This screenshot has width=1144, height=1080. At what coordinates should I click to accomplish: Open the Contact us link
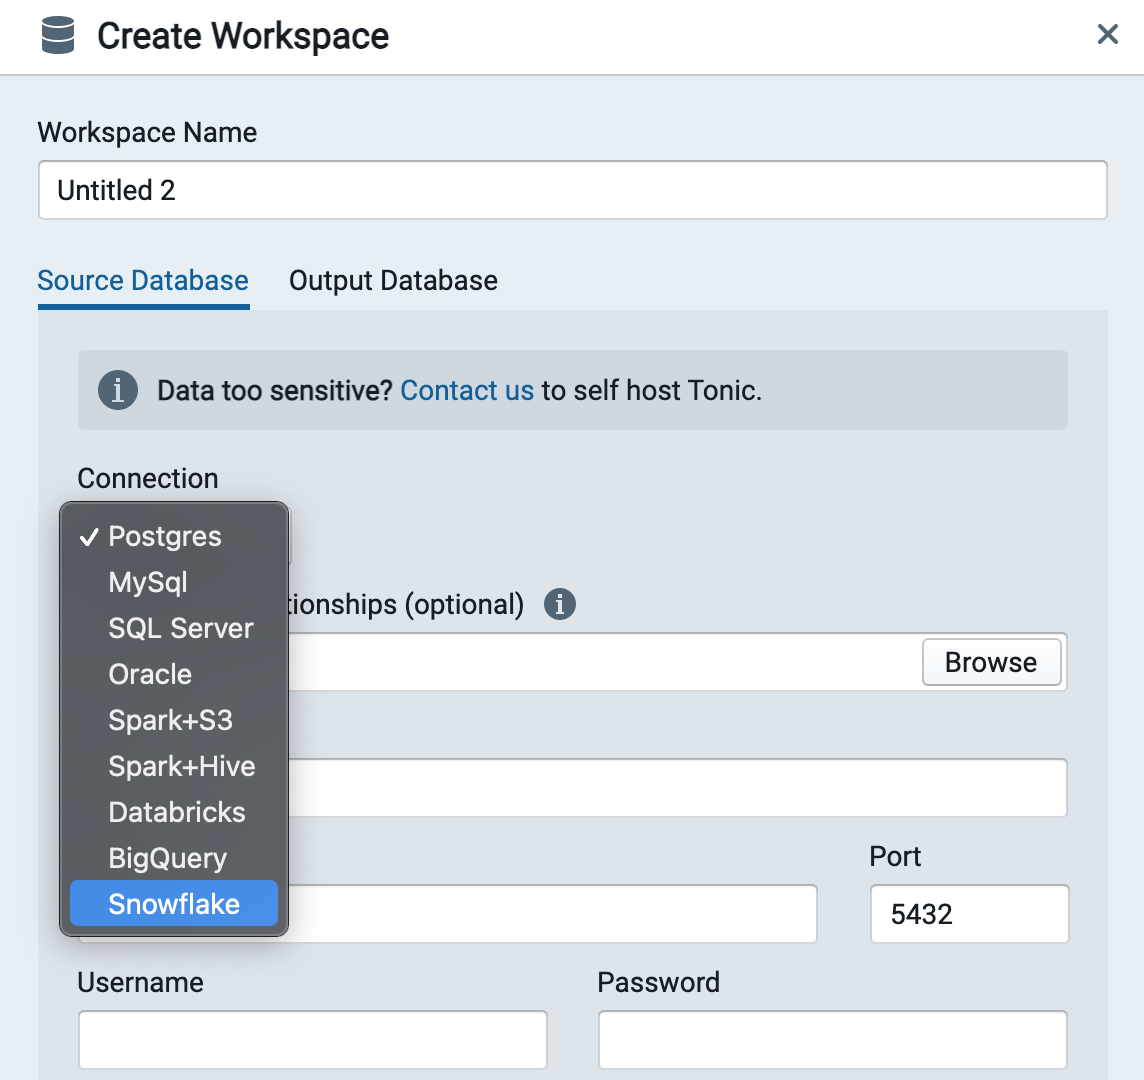467,390
